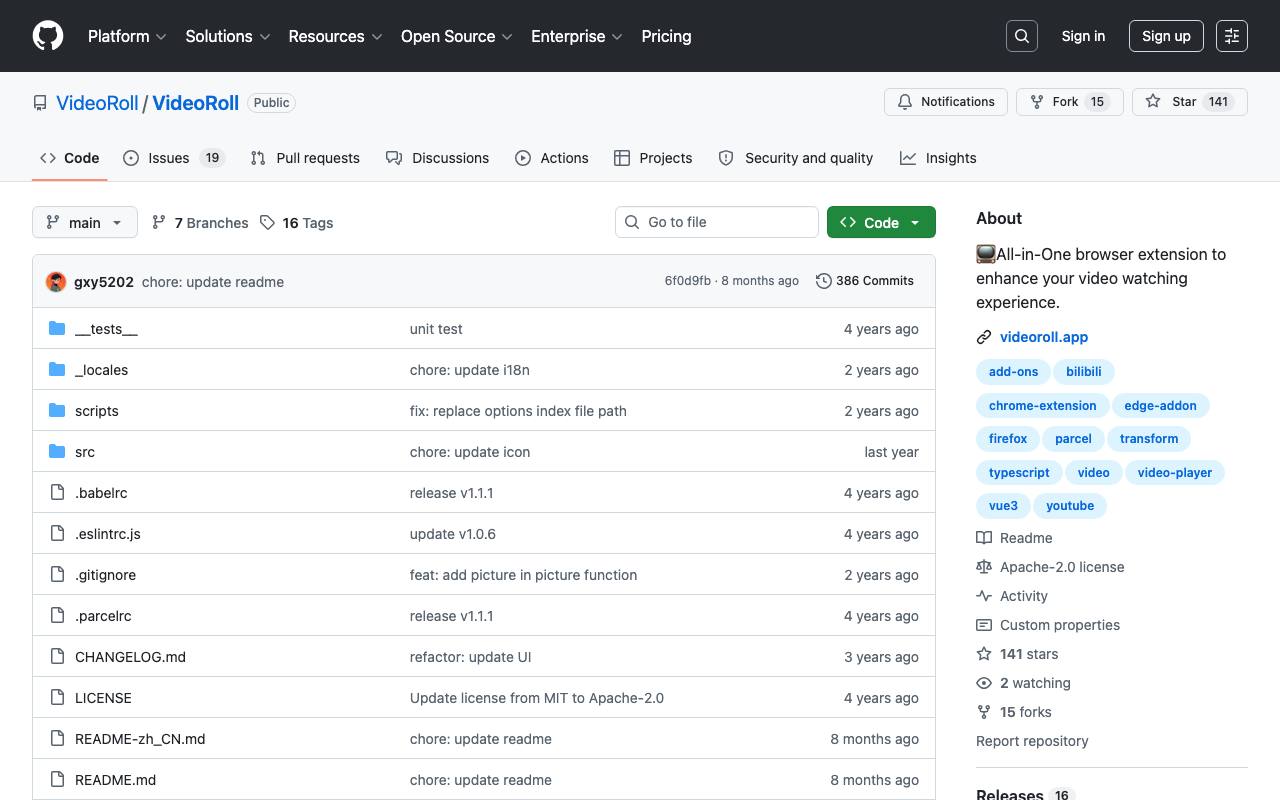Open the .parcelrc file
This screenshot has width=1280, height=800.
point(103,616)
